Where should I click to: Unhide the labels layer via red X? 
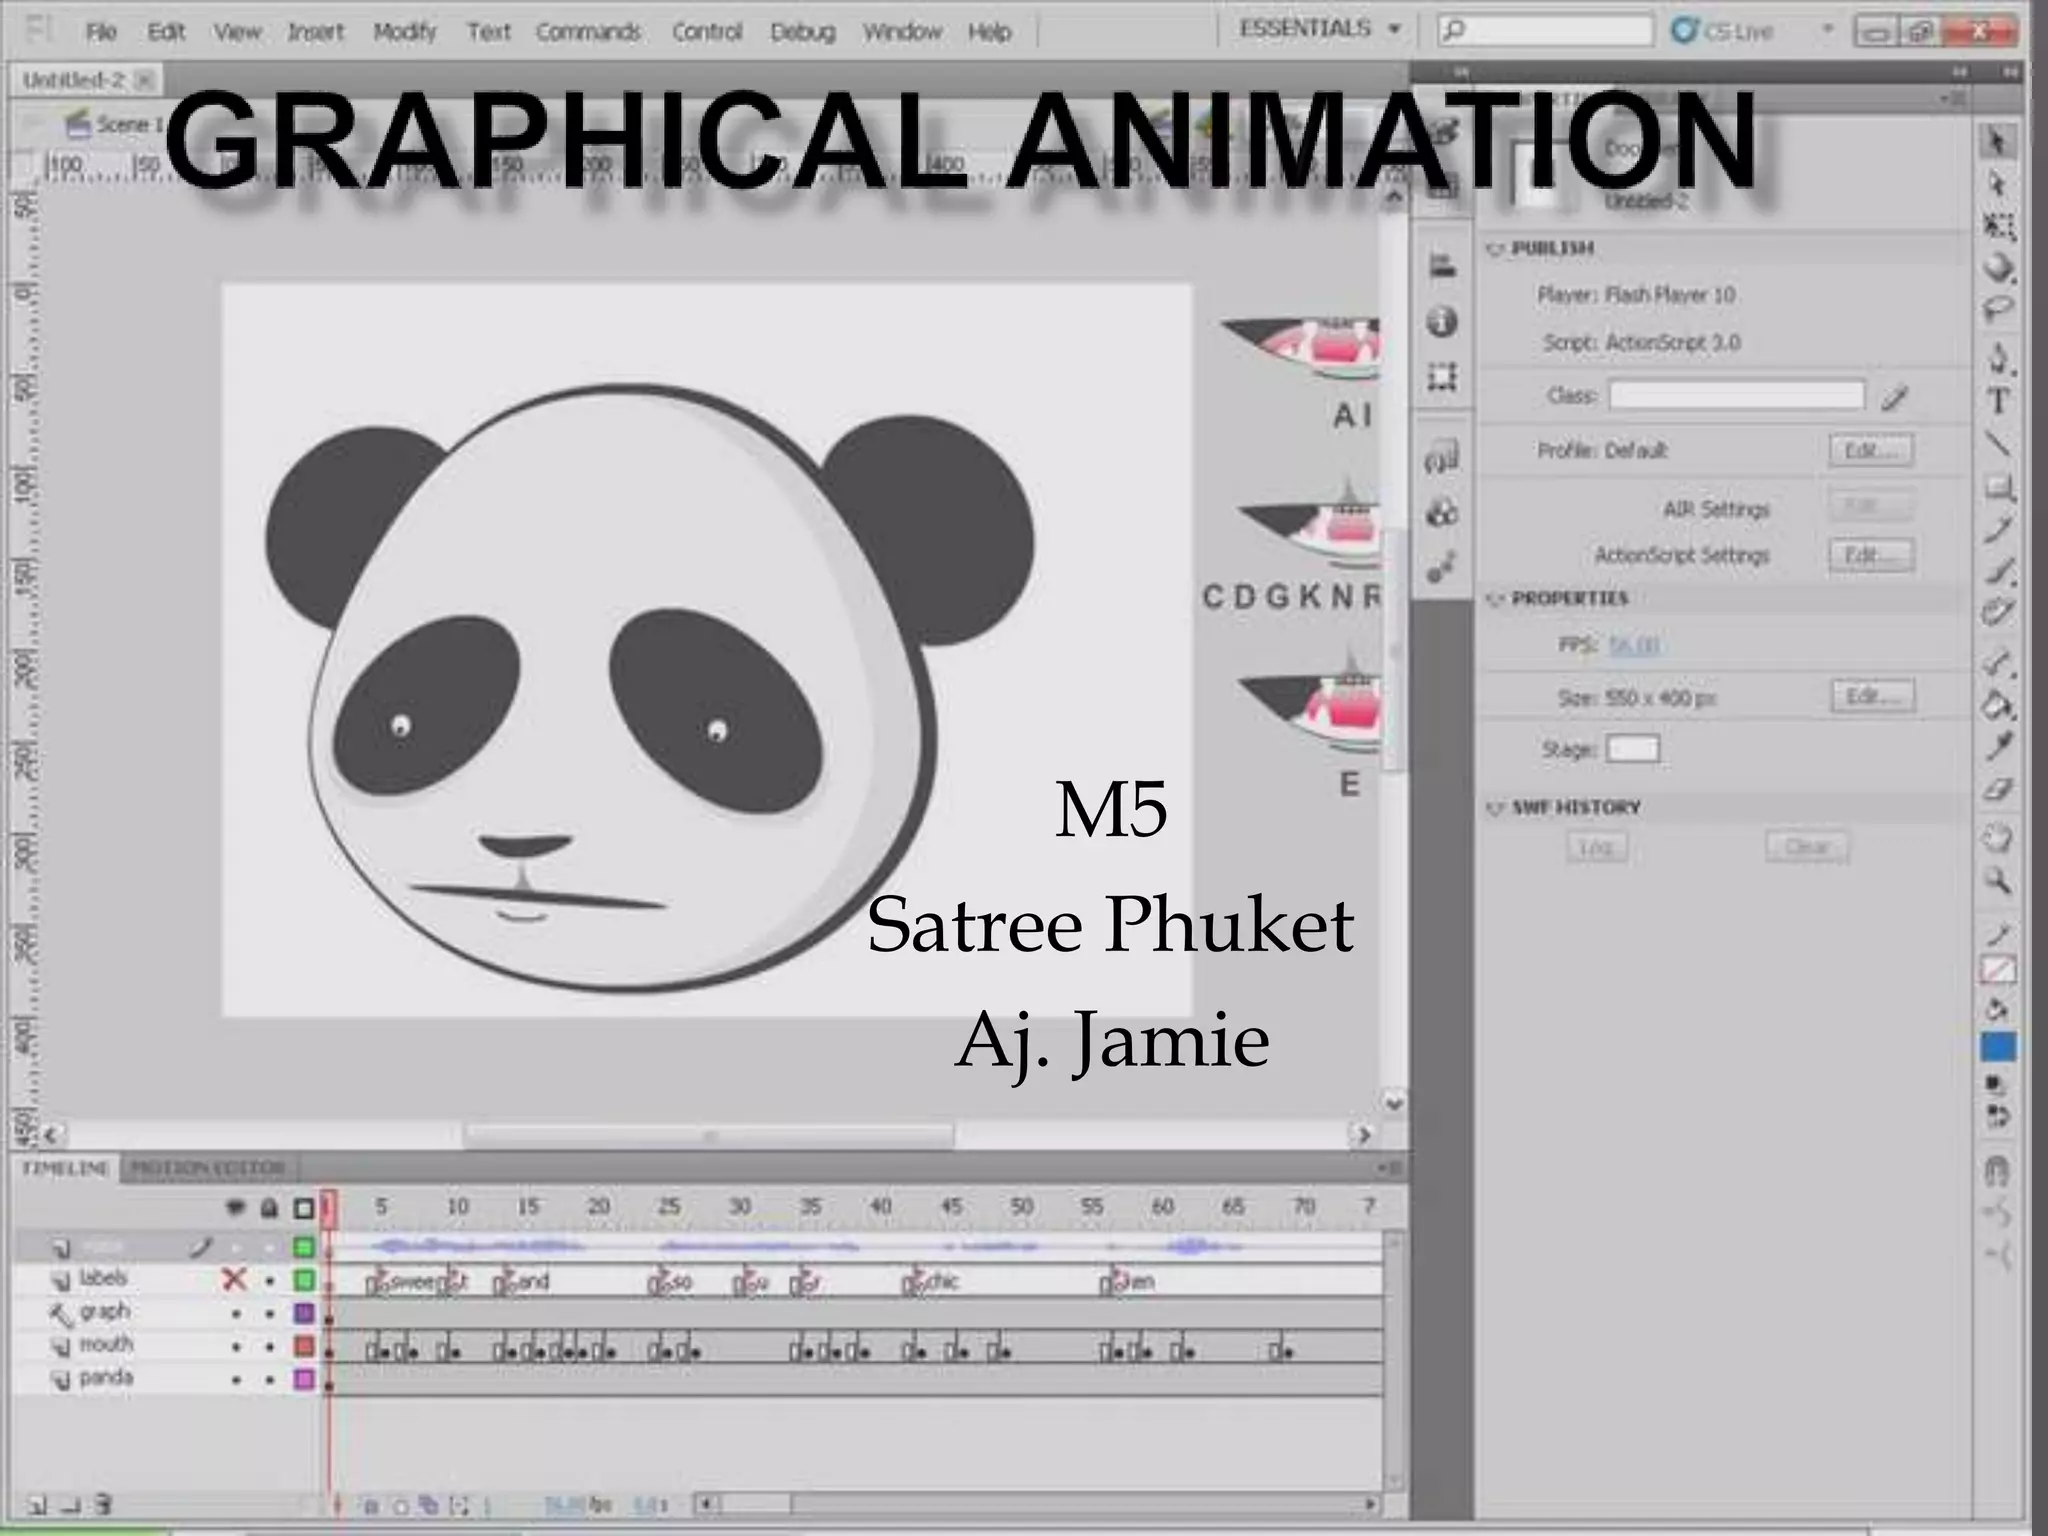pyautogui.click(x=234, y=1279)
